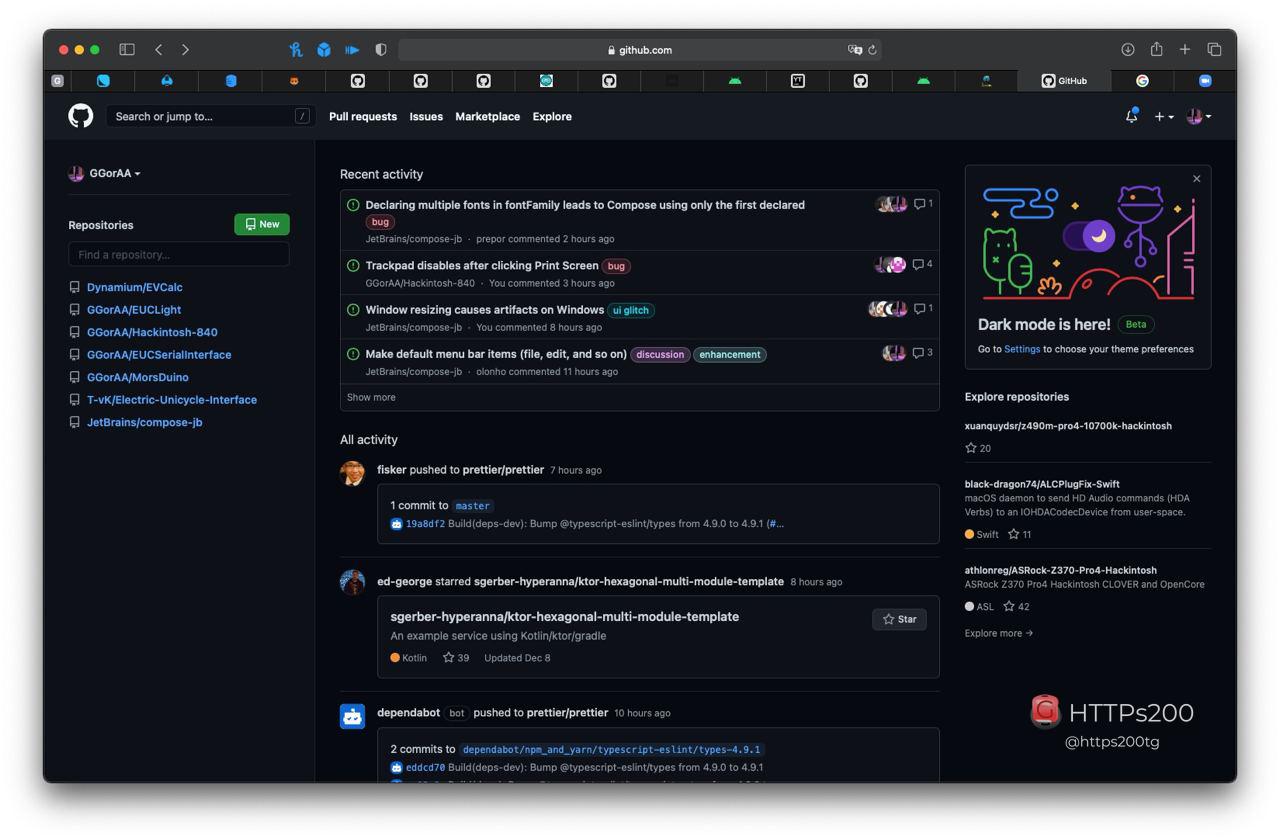Open xuanquydsr/z490m-pro4-10700k-hackintosh repository

pos(1068,426)
